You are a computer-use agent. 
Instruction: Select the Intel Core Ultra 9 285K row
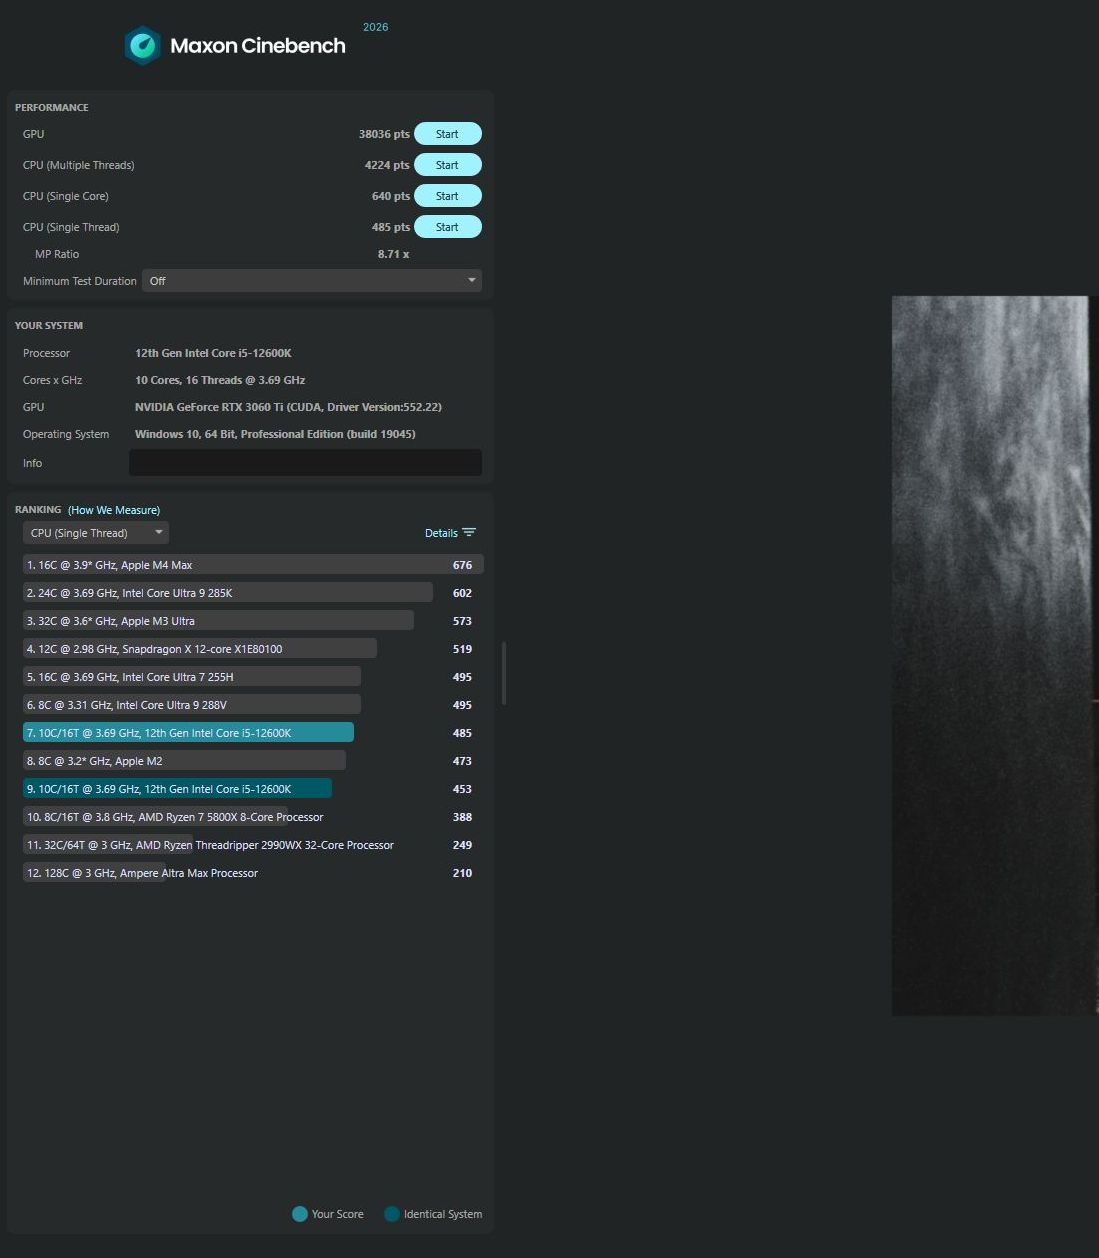253,593
